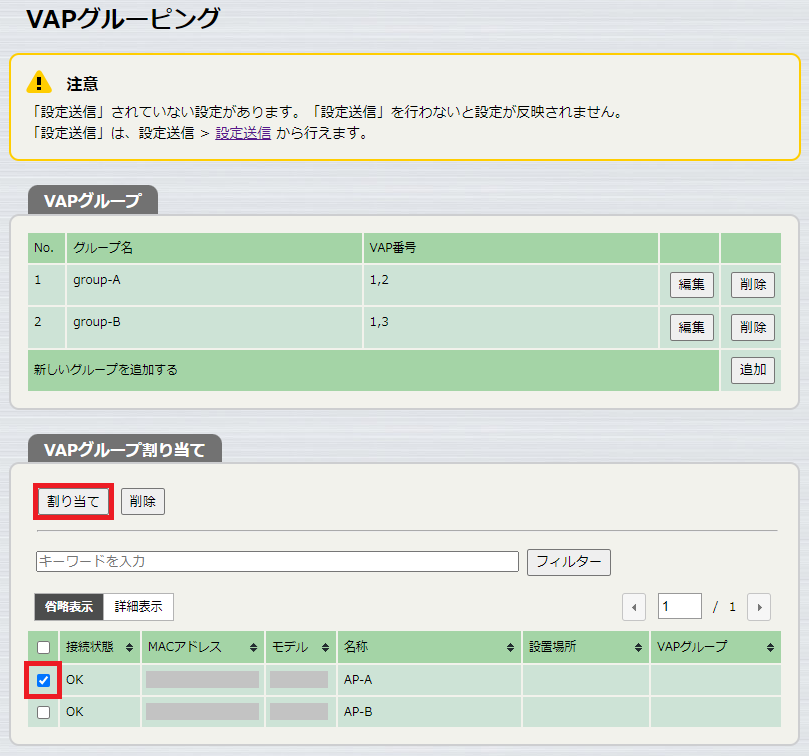The width and height of the screenshot is (809, 756).
Task: Click 削除 for group-B
Action: click(752, 327)
